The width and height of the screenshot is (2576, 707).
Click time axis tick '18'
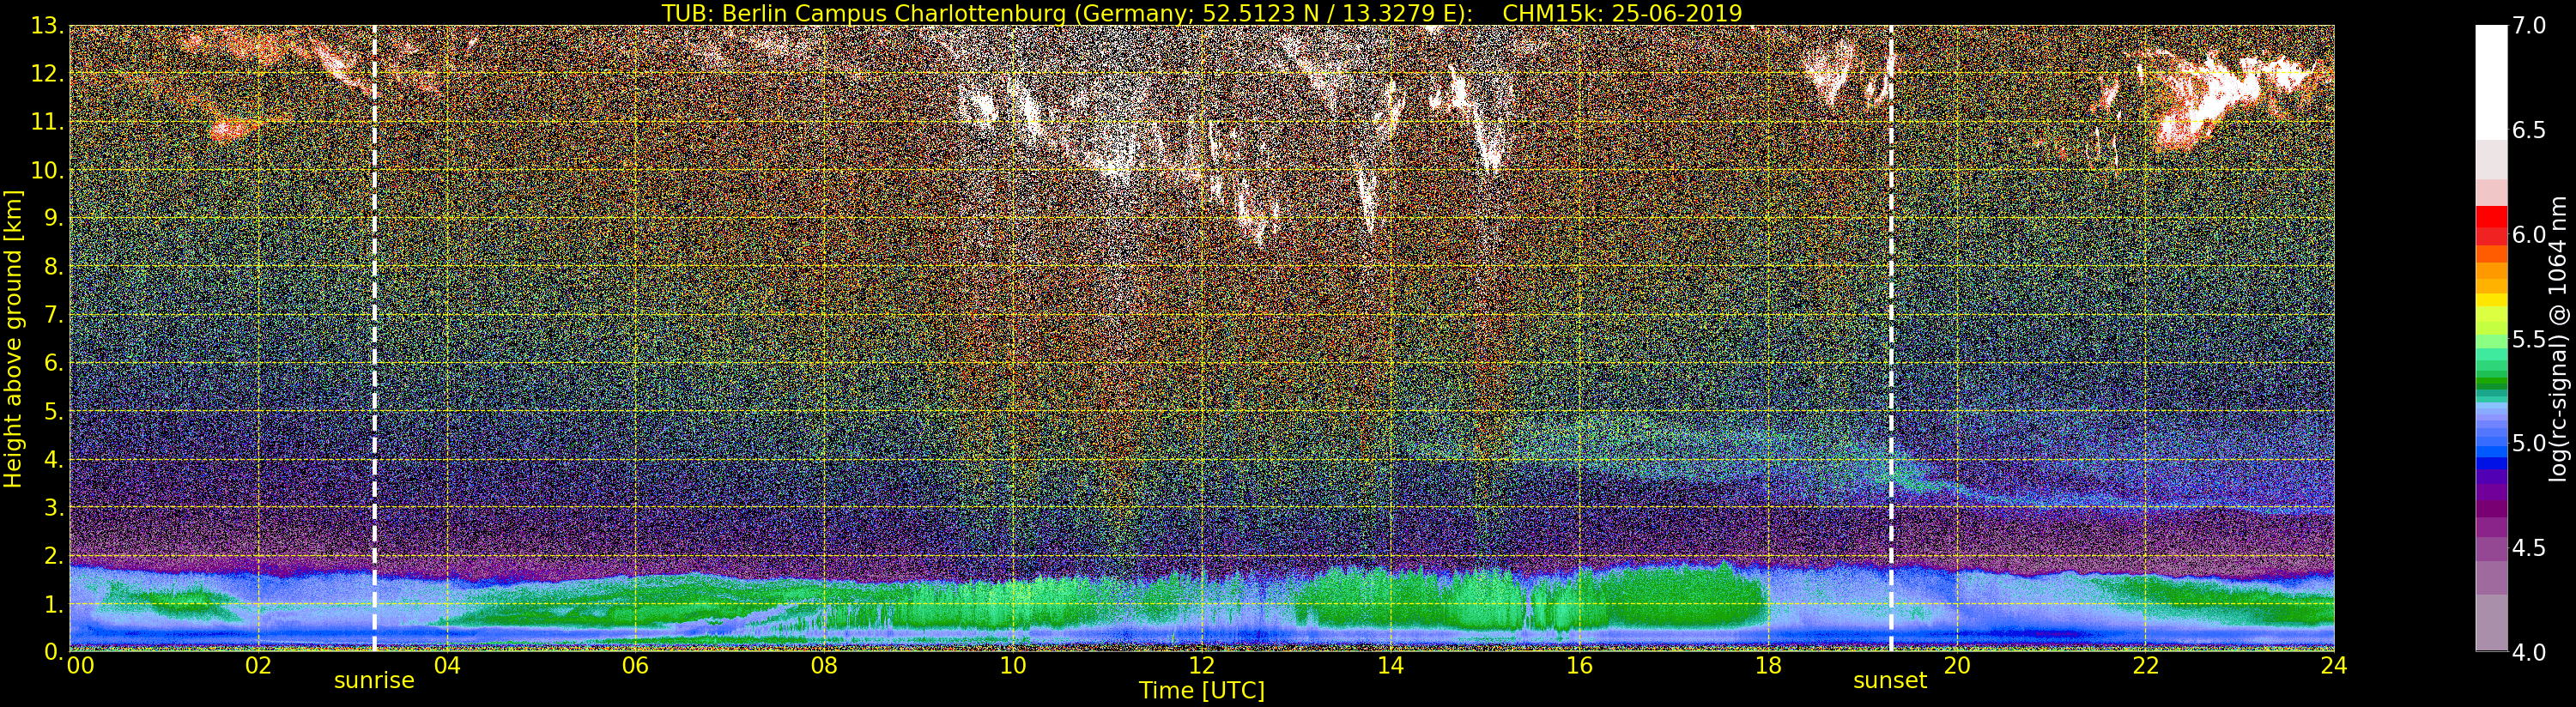[x=1768, y=666]
